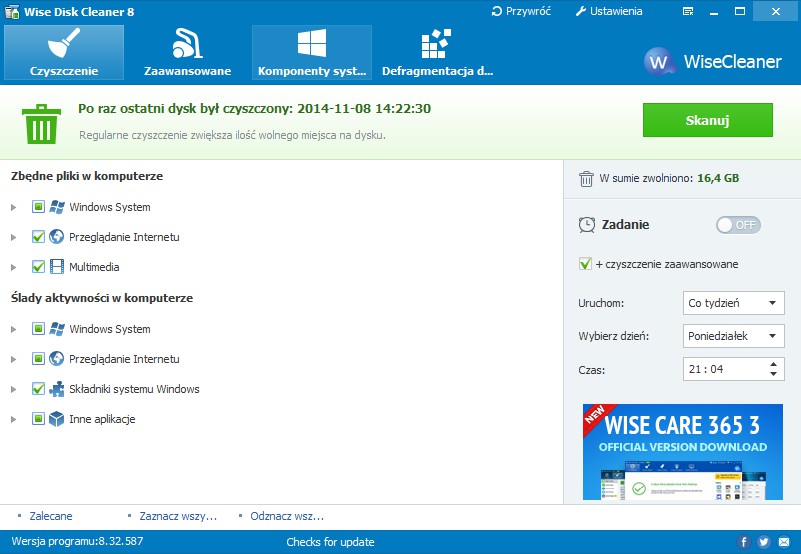Click the globe icon of Przeglądanie Internetu under Ślady aktywności
Viewport: 801px width, 554px height.
[57, 359]
